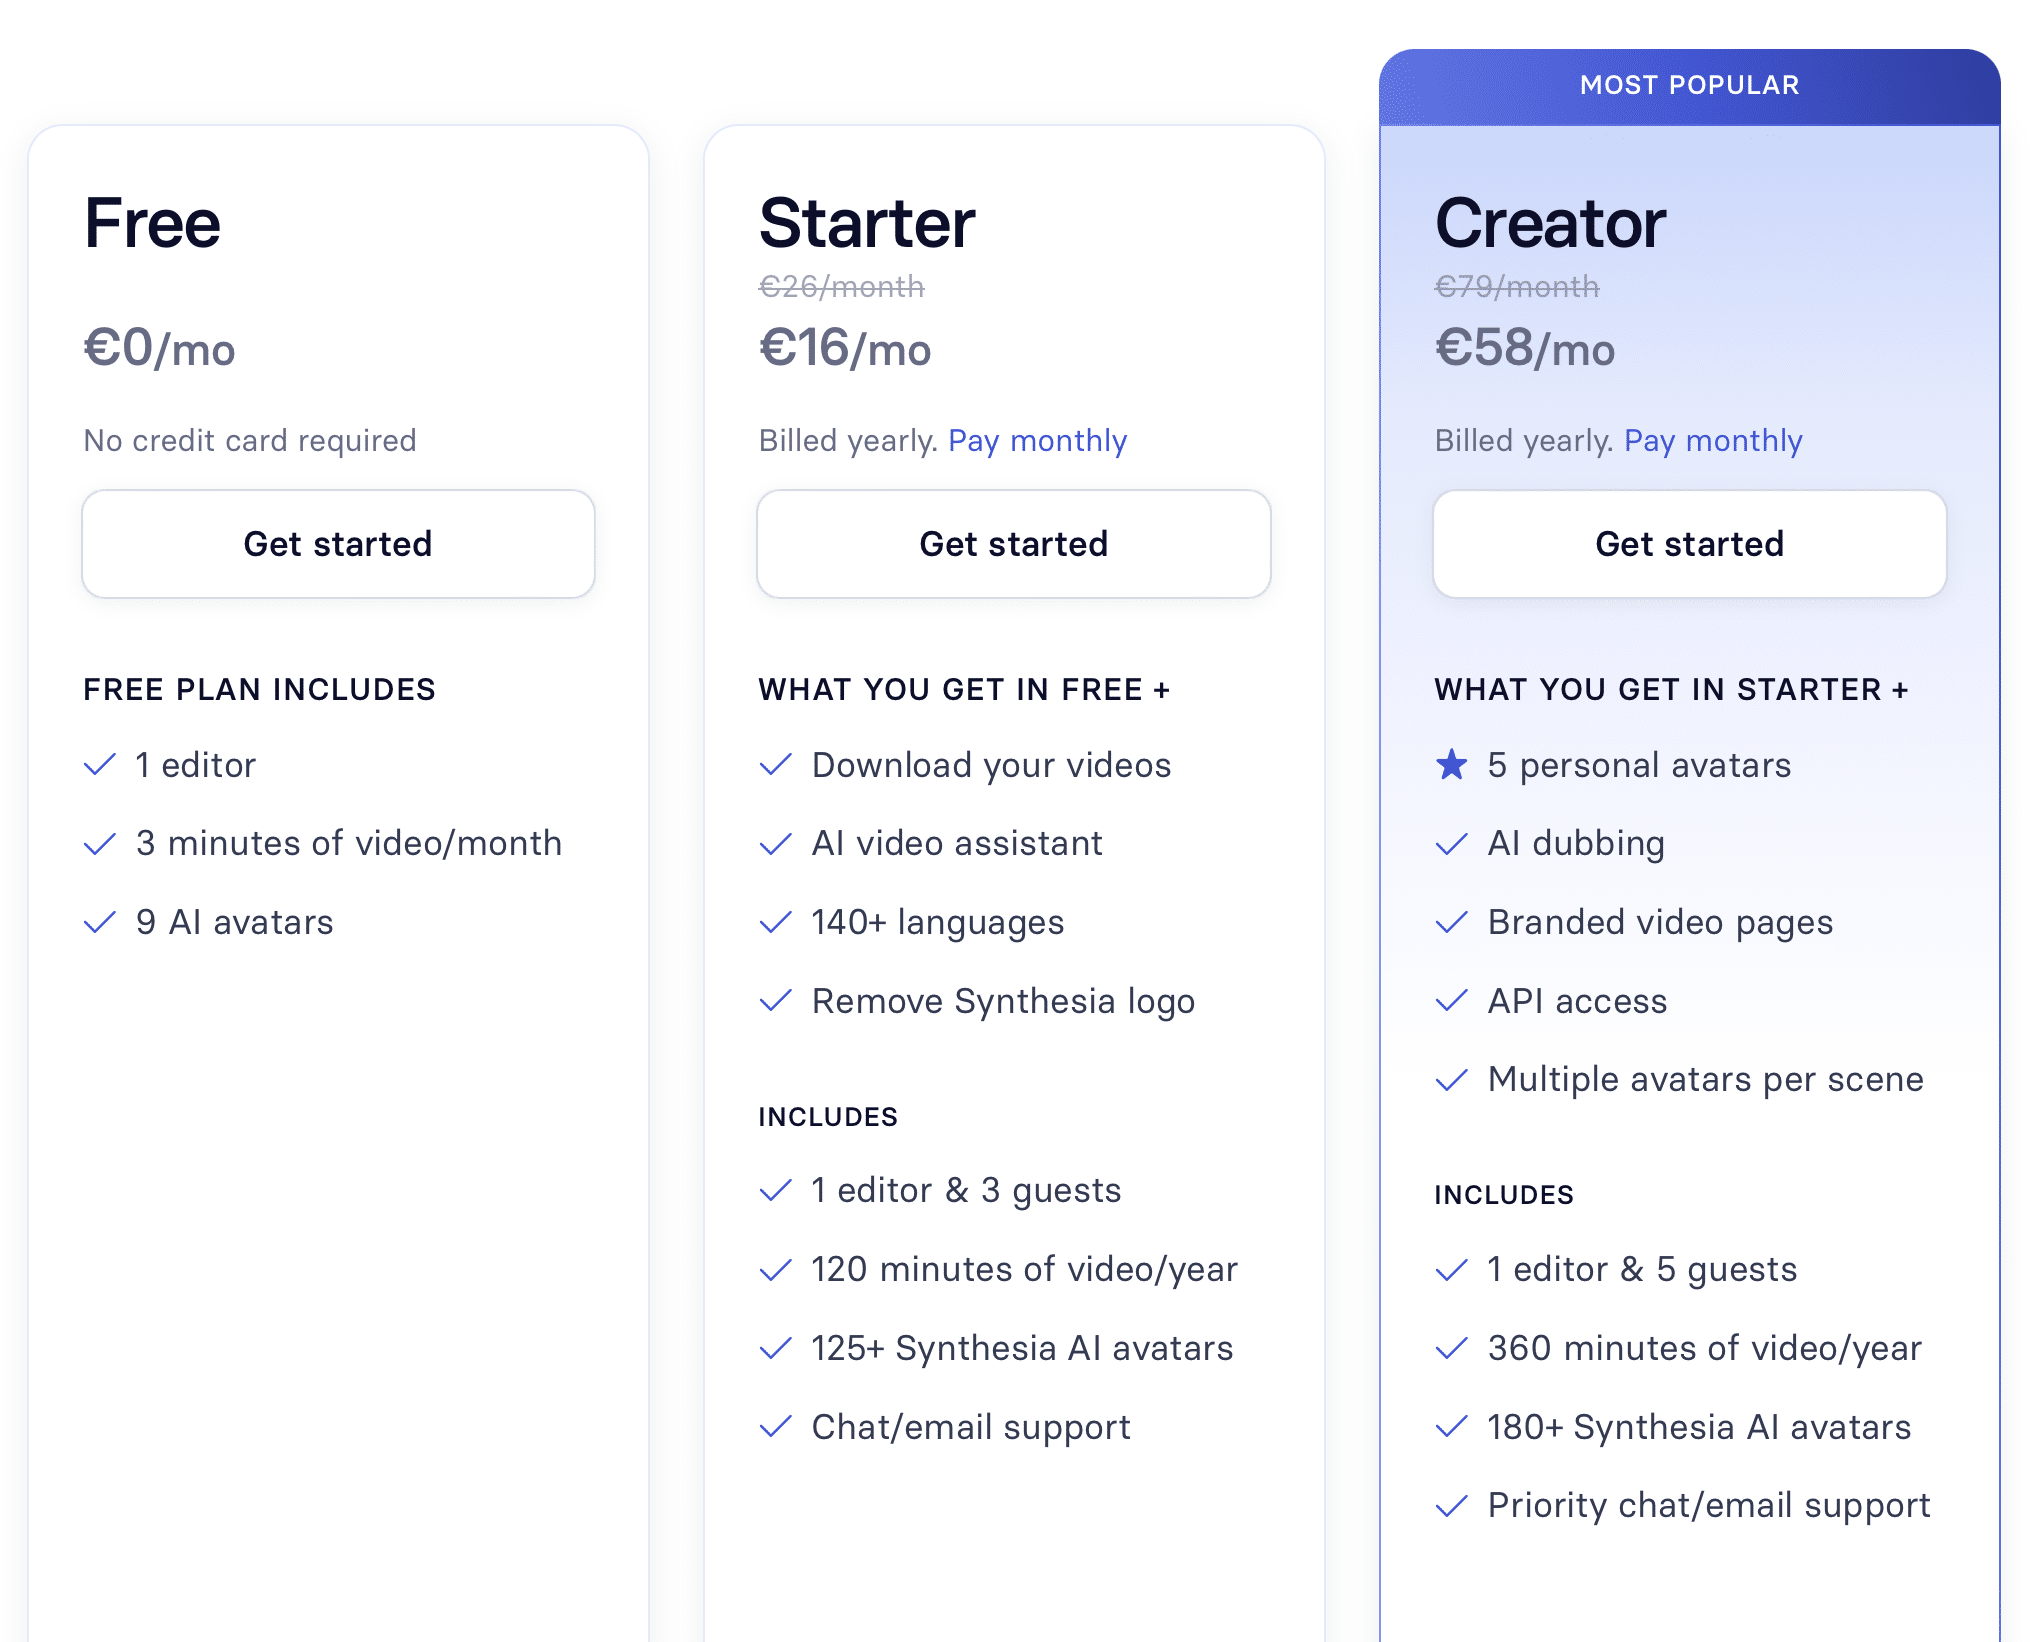Click Get started on the Starter plan
2030x1642 pixels.
click(x=1013, y=544)
